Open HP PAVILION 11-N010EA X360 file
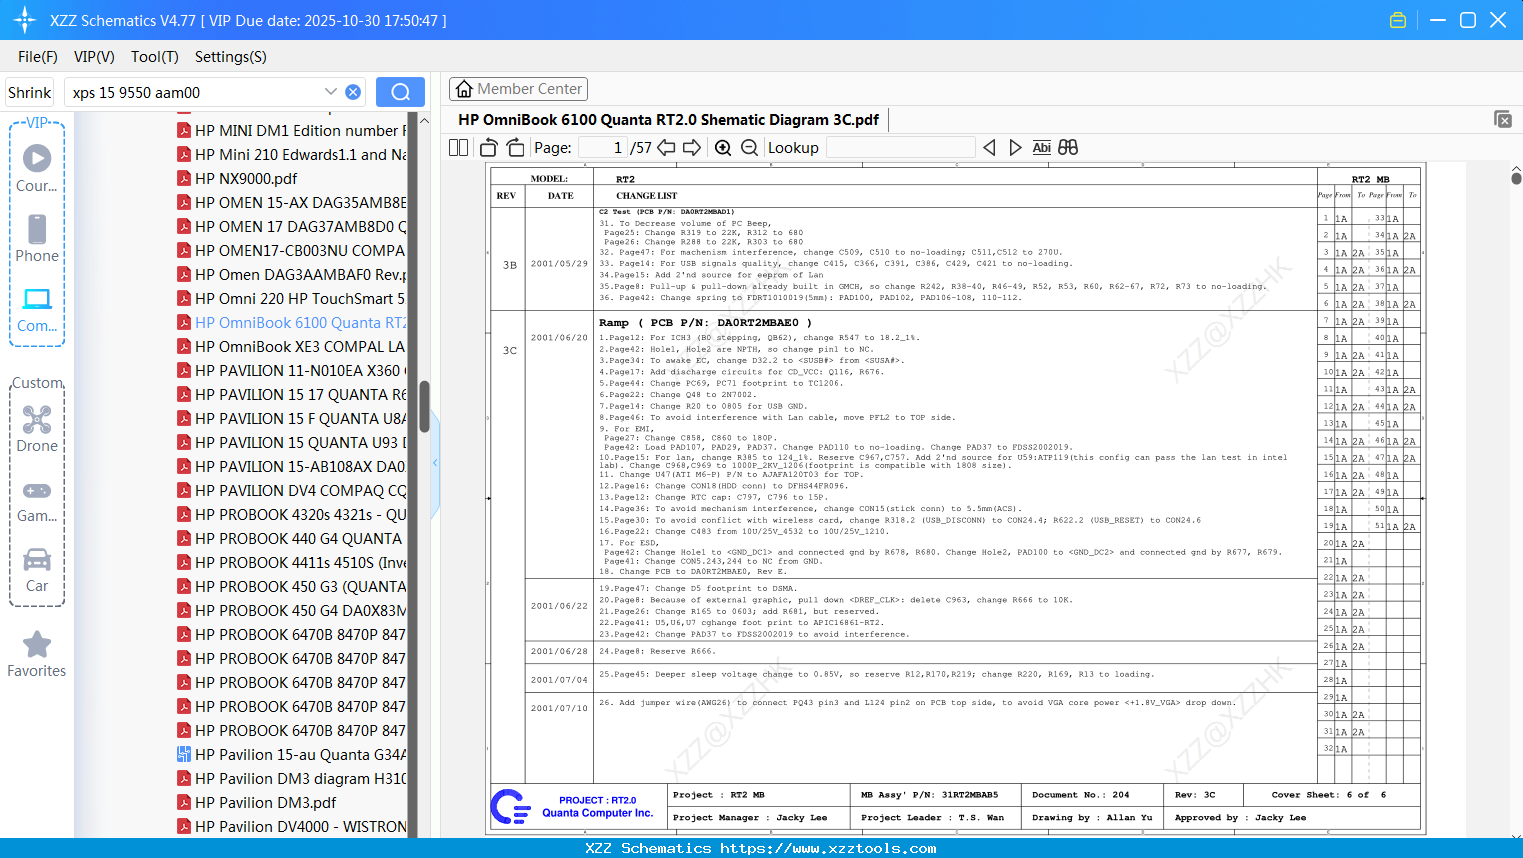The width and height of the screenshot is (1523, 858). pyautogui.click(x=291, y=371)
